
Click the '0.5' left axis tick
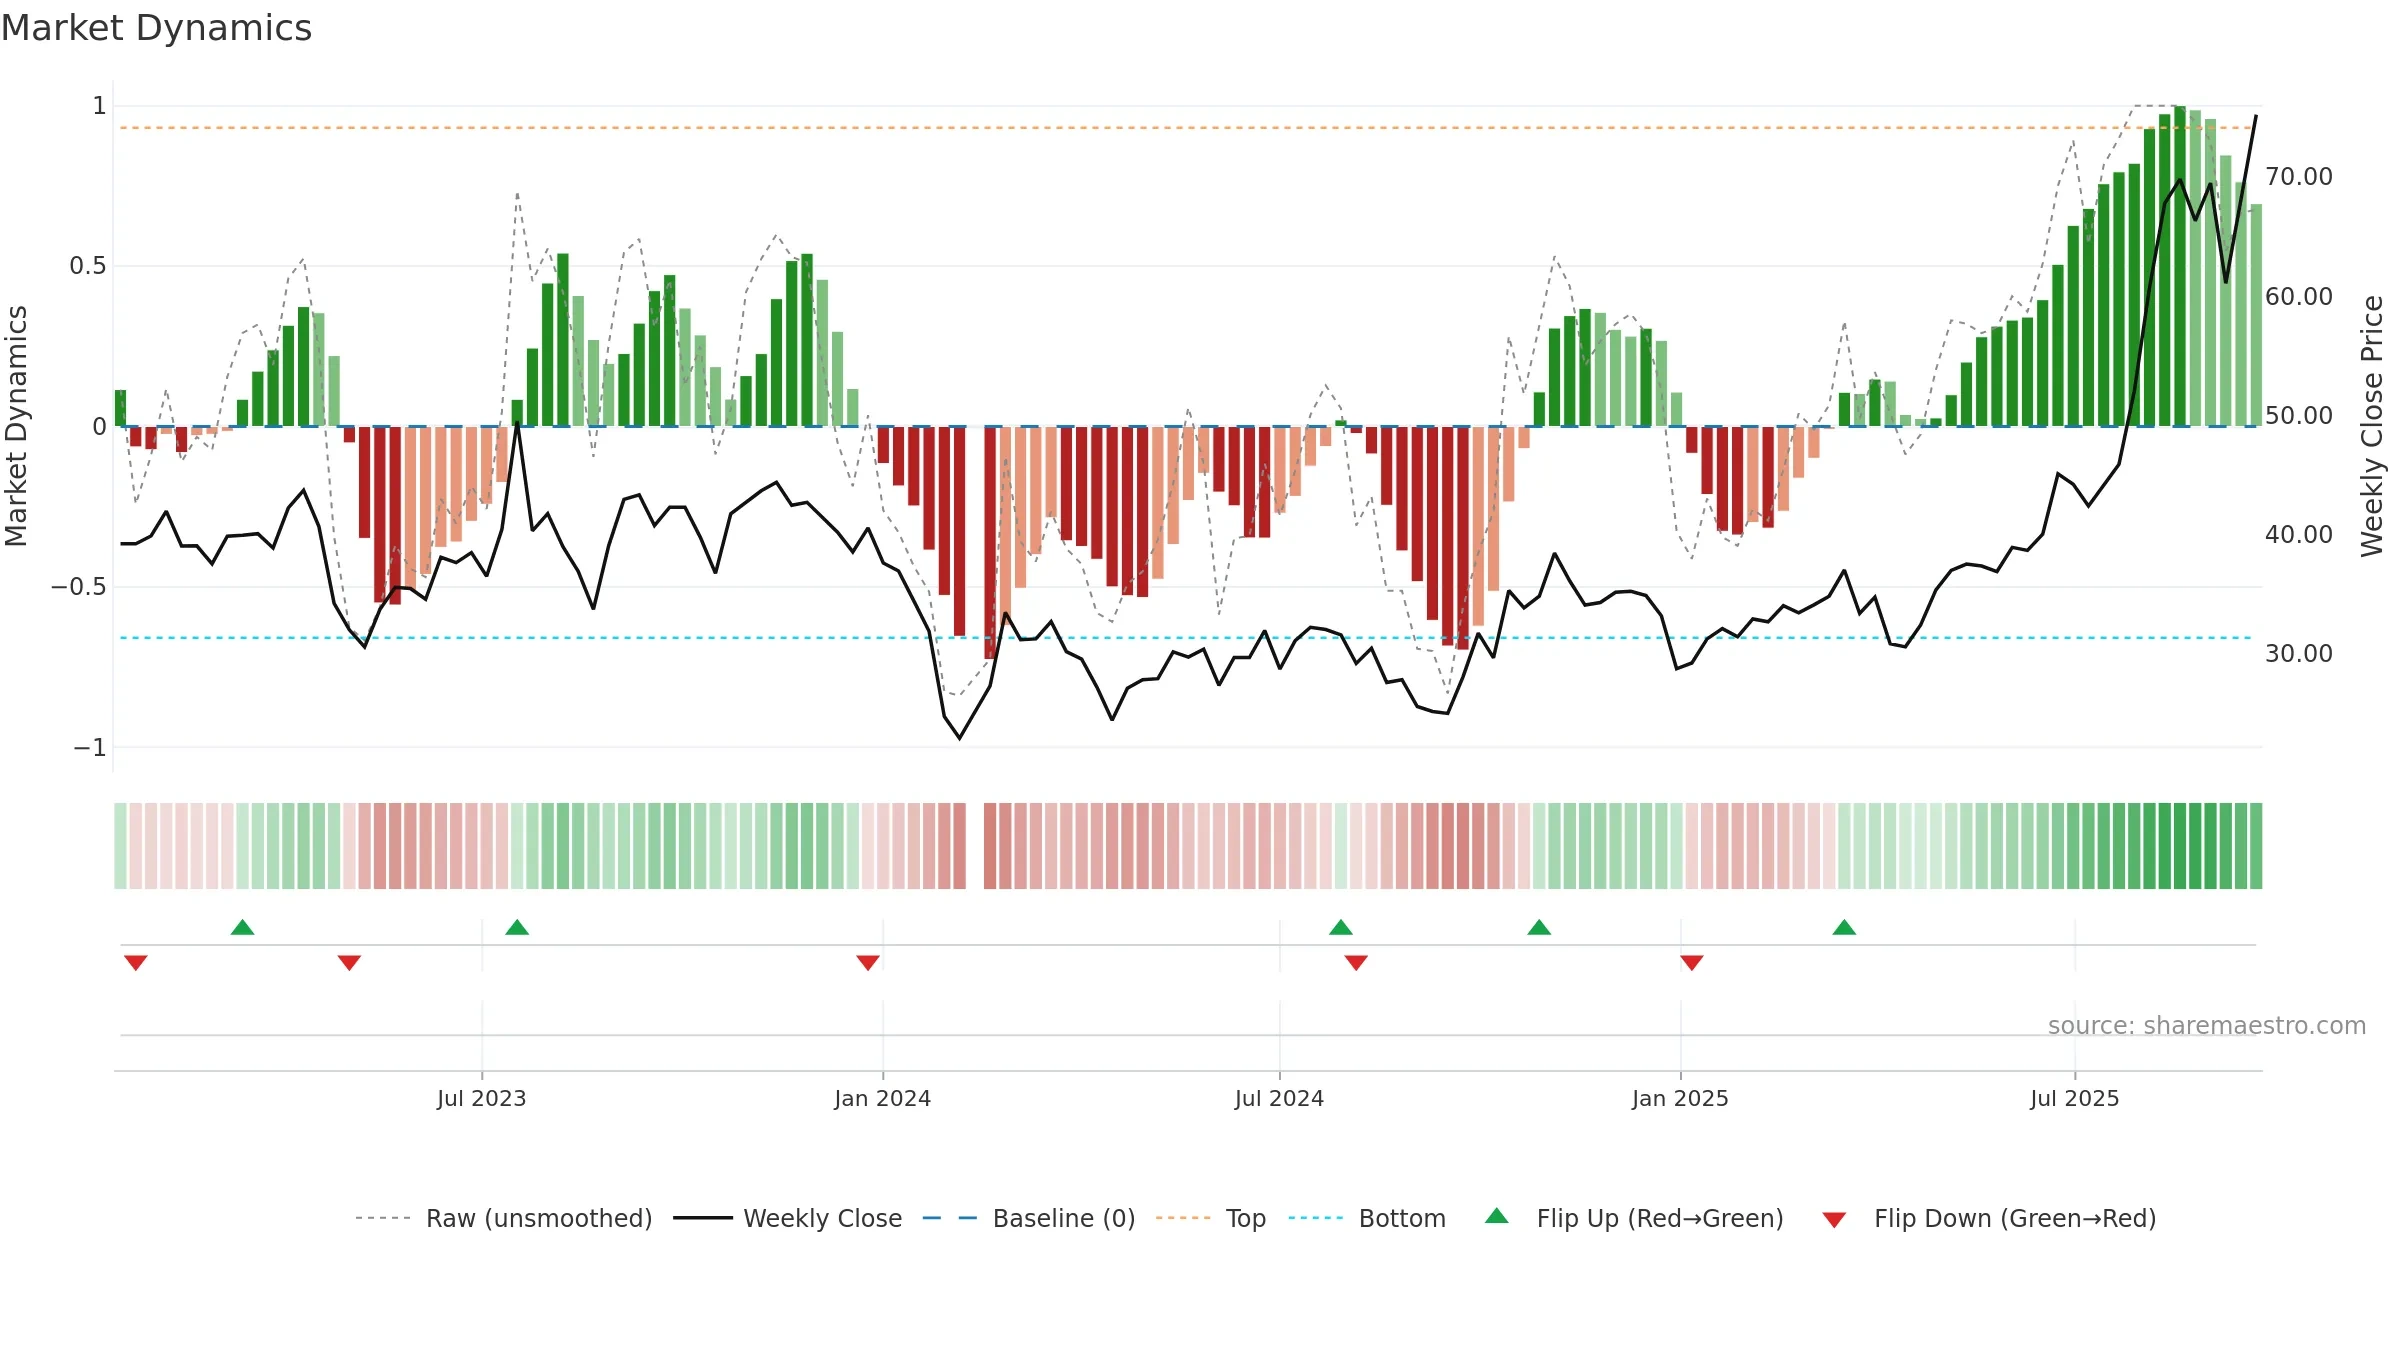87,266
